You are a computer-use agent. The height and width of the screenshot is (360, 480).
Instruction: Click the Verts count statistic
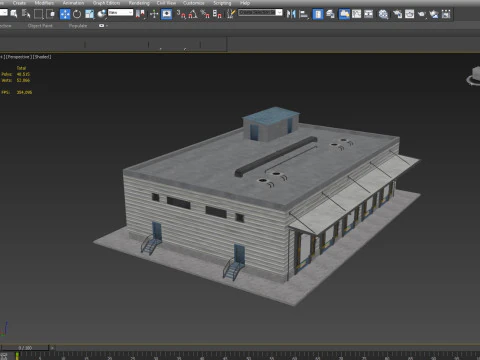pyautogui.click(x=16, y=80)
